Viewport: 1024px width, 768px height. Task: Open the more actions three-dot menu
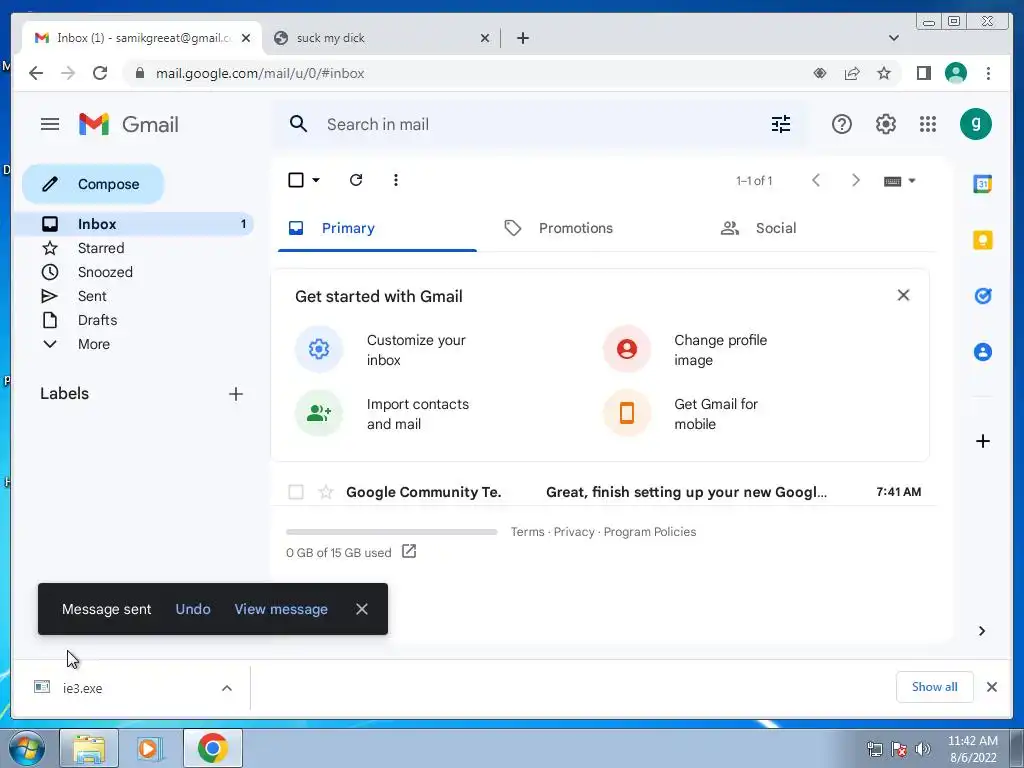click(x=396, y=180)
